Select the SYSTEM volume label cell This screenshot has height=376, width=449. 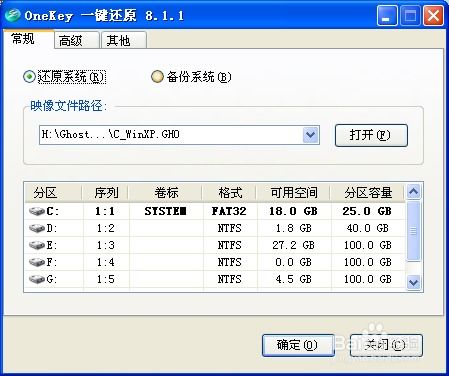pos(165,211)
